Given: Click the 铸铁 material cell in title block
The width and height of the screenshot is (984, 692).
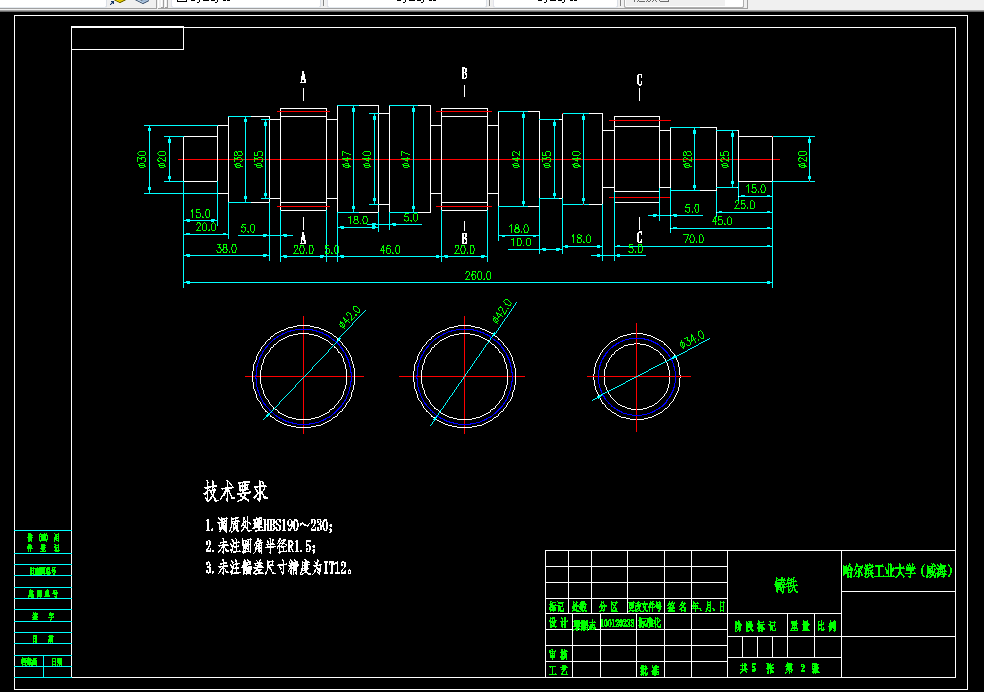Looking at the screenshot, I should tap(785, 585).
